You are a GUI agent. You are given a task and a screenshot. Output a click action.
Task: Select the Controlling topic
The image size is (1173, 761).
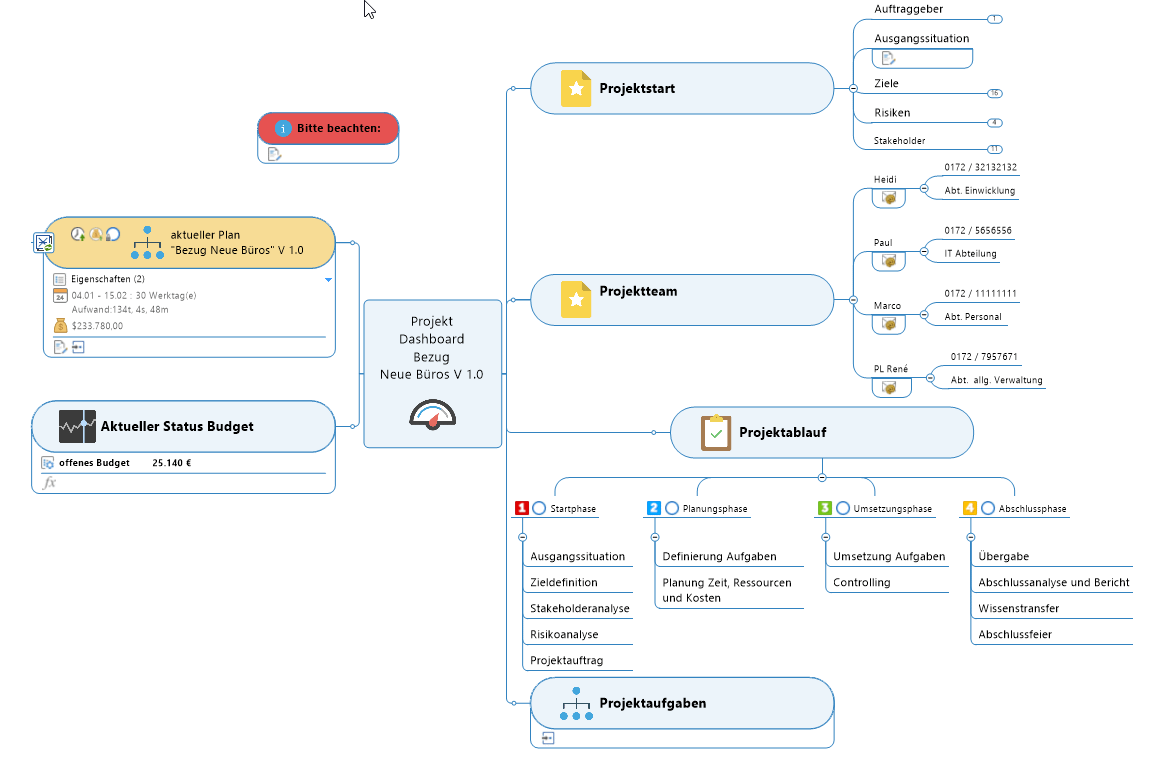point(862,583)
